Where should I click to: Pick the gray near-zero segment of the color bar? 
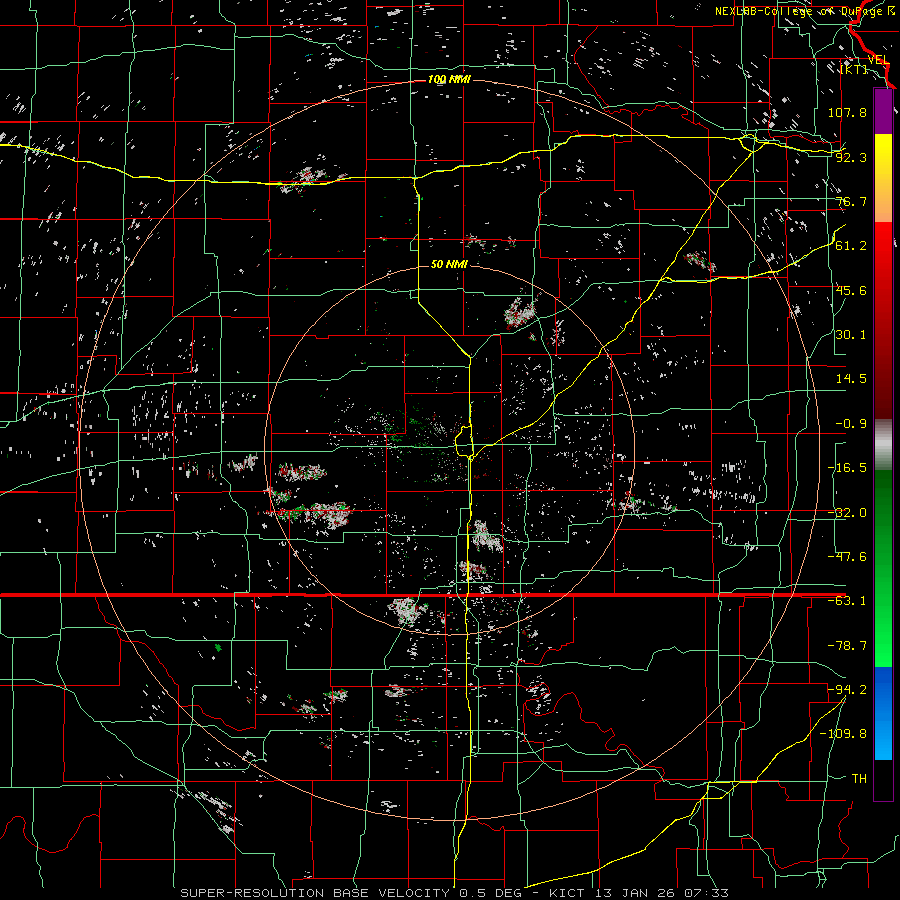coord(883,445)
